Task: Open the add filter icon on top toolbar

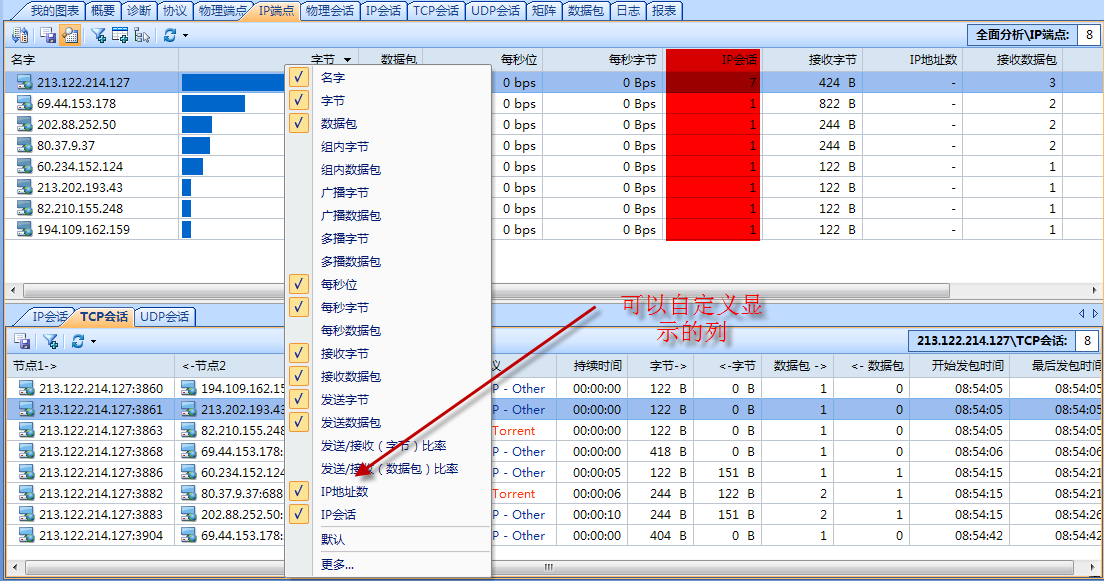Action: 98,35
